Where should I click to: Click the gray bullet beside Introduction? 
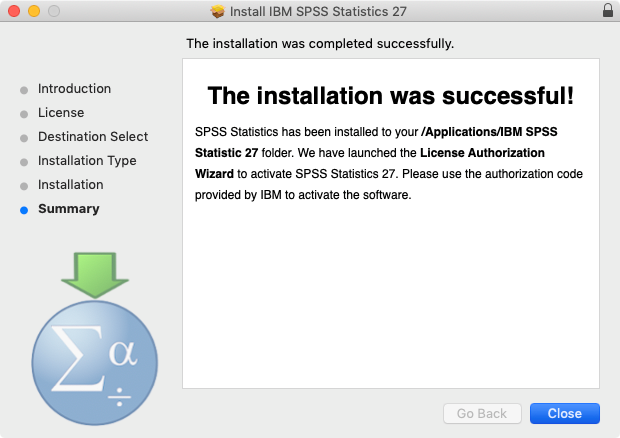[x=24, y=90]
